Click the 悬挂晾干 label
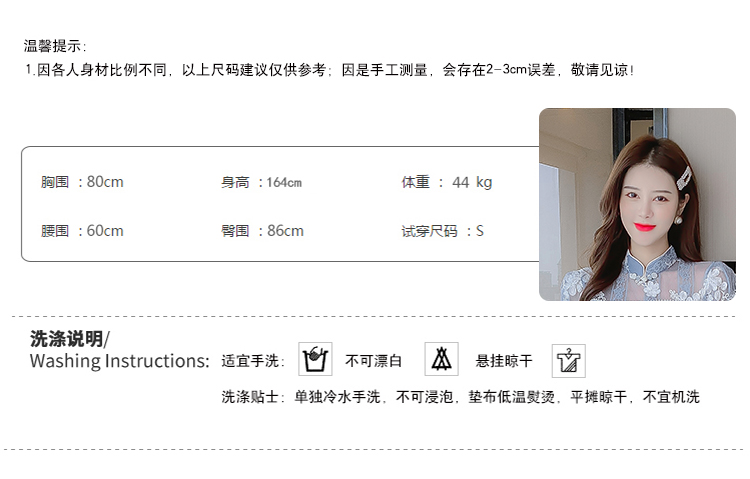Screen dimensions: 750x479 click(504, 361)
